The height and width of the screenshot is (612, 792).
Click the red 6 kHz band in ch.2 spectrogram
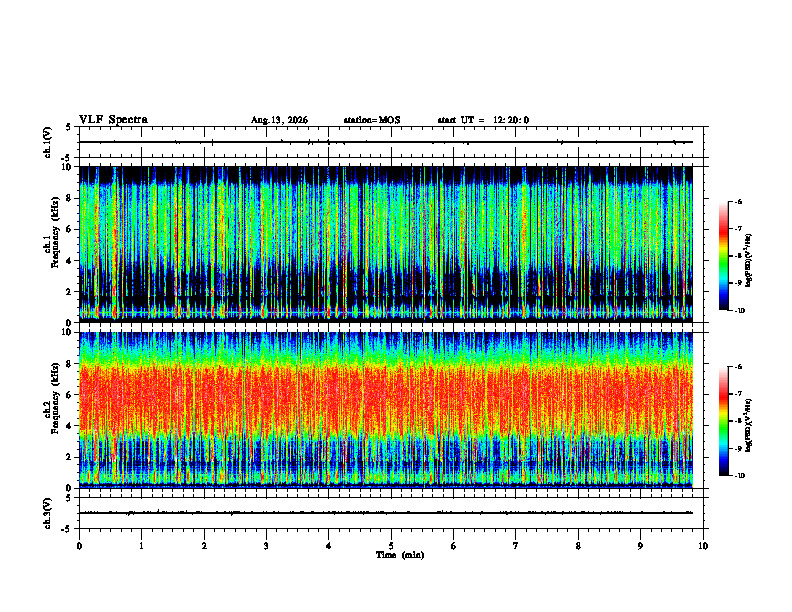[386, 394]
